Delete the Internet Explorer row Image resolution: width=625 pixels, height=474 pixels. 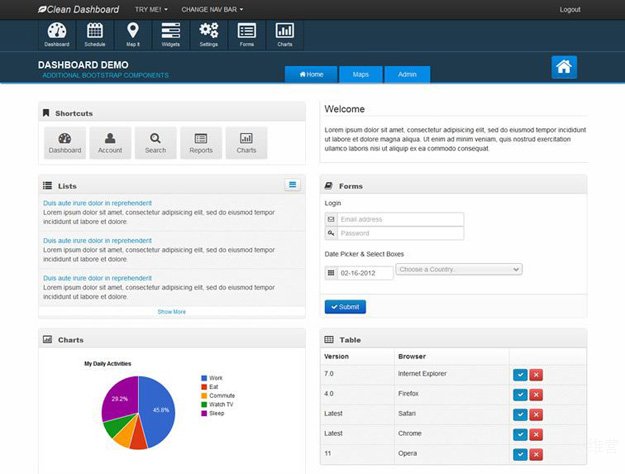click(536, 375)
